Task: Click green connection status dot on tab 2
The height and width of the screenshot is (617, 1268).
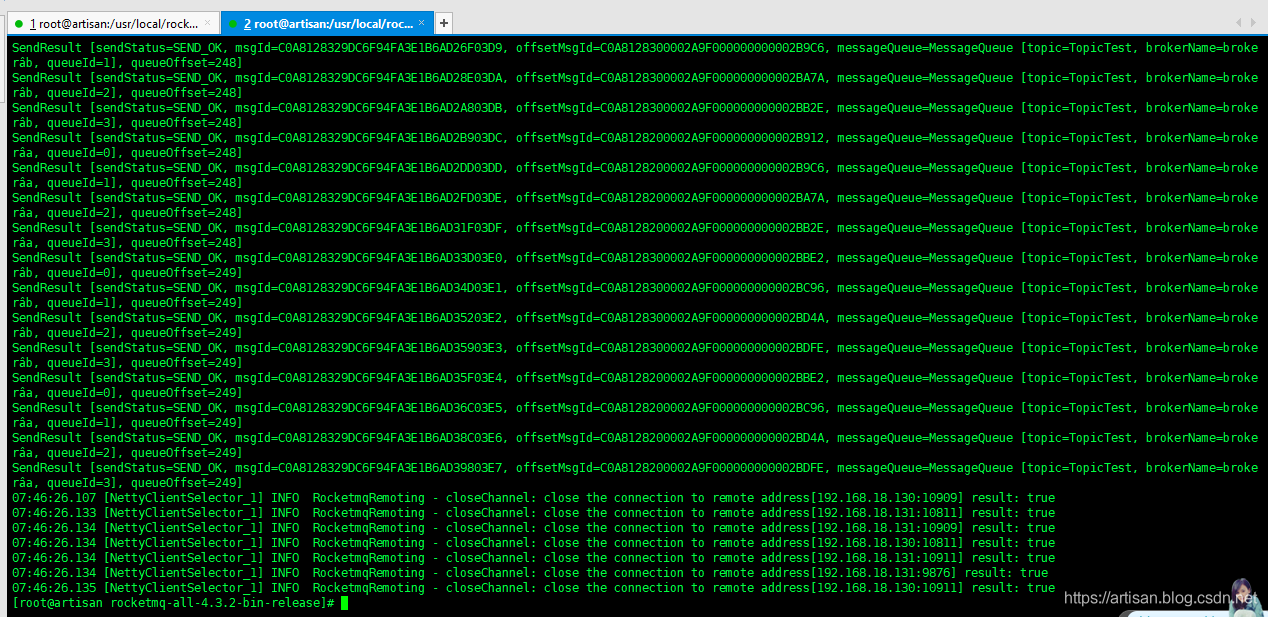Action: point(233,23)
